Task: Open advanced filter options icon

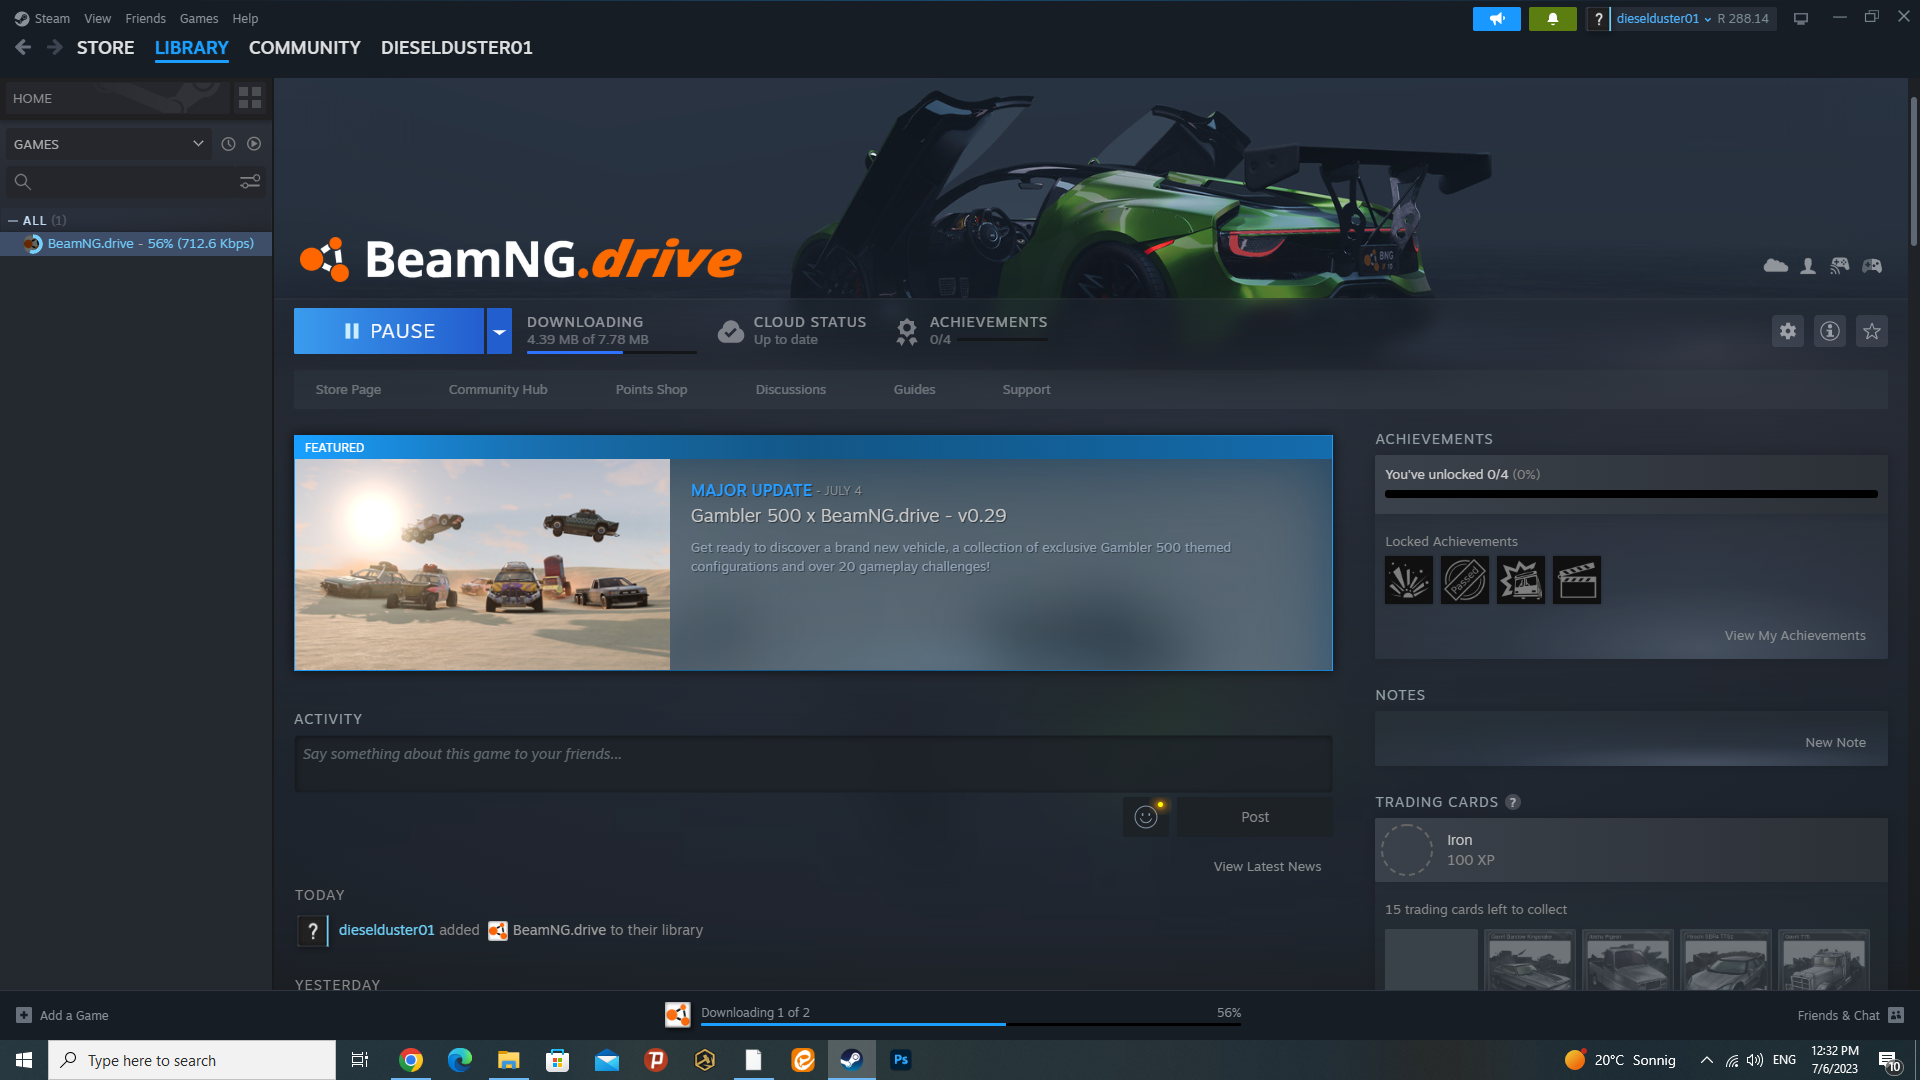Action: (x=250, y=181)
